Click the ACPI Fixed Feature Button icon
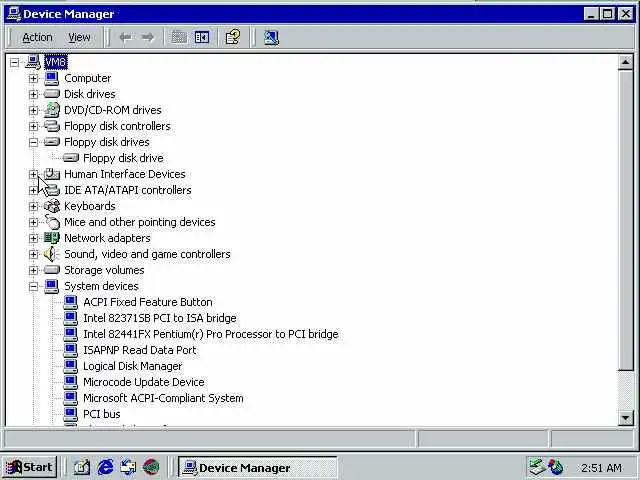 click(71, 302)
